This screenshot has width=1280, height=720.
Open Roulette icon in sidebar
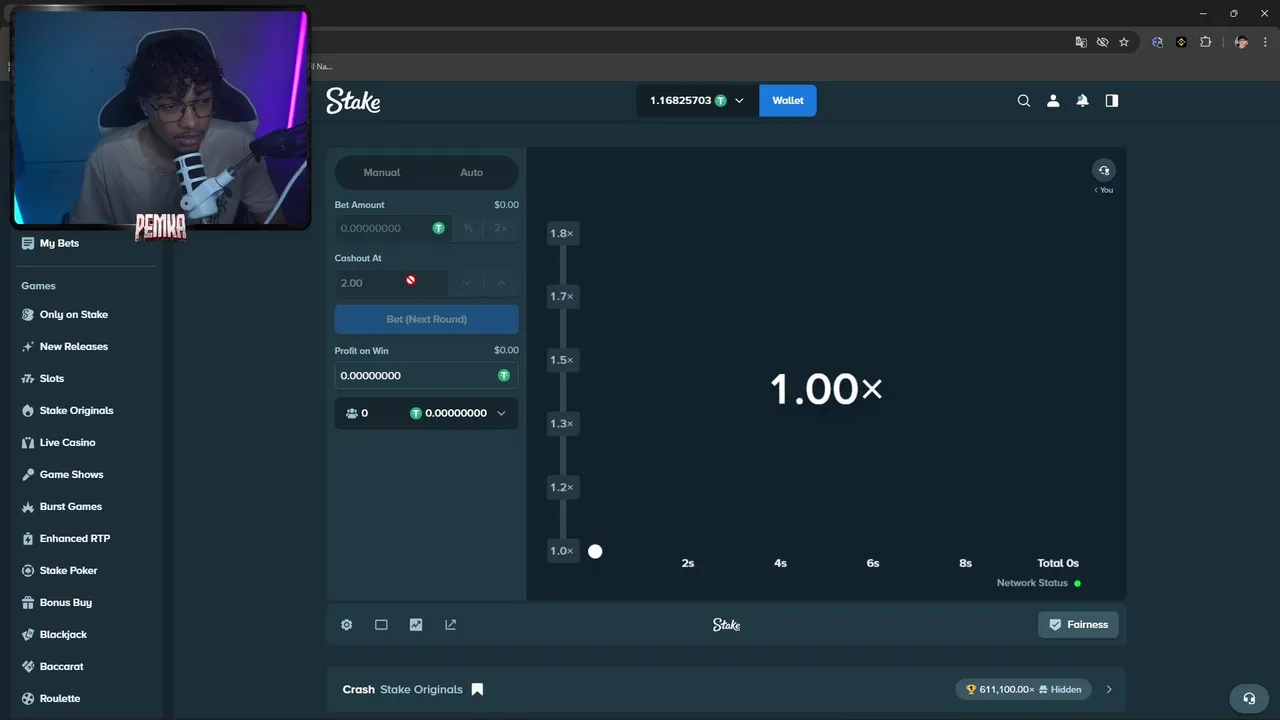[28, 698]
